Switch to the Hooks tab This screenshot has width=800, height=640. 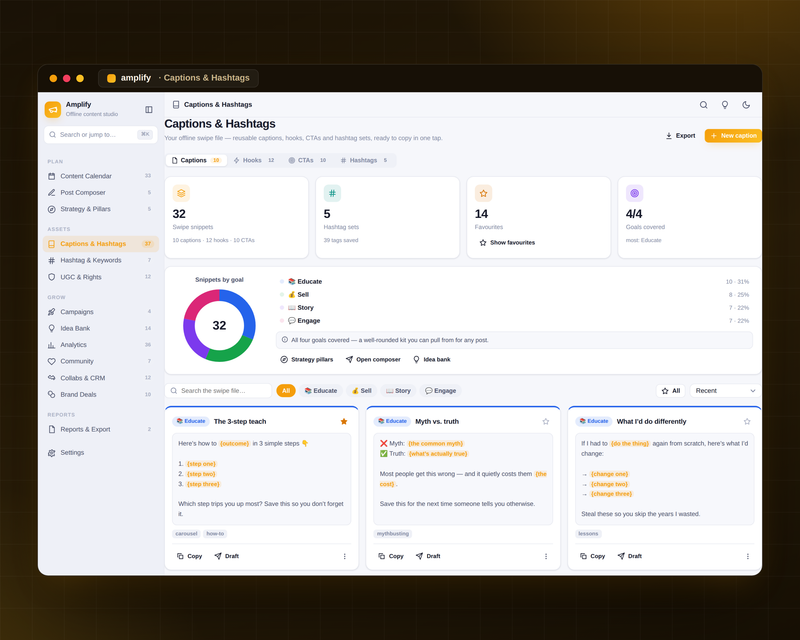point(254,160)
